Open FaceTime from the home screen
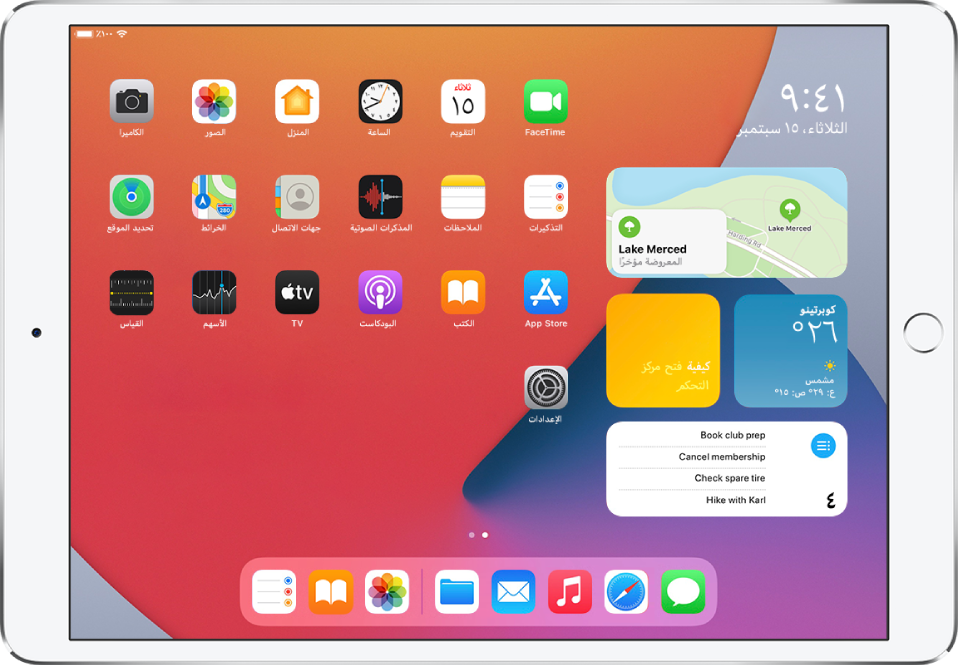This screenshot has height=665, width=958. coord(545,101)
